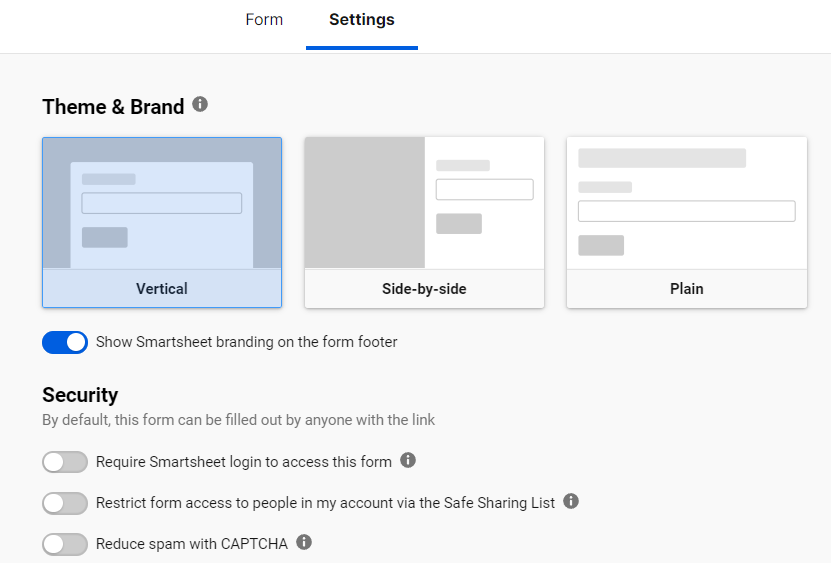This screenshot has height=563, width=831.
Task: Select the Settings tab
Action: (362, 20)
